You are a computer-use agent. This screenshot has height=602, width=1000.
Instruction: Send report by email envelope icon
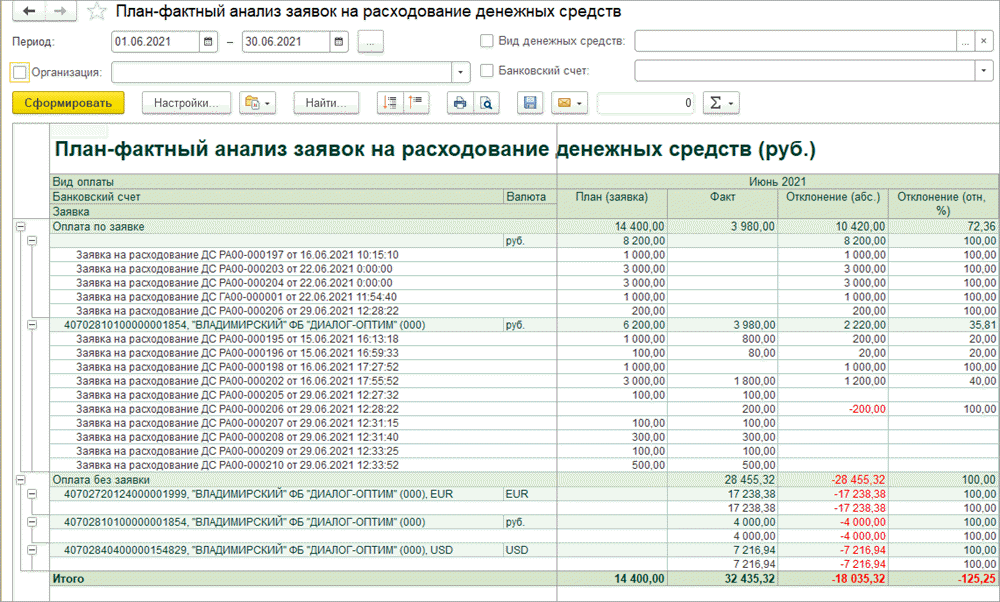pos(567,103)
